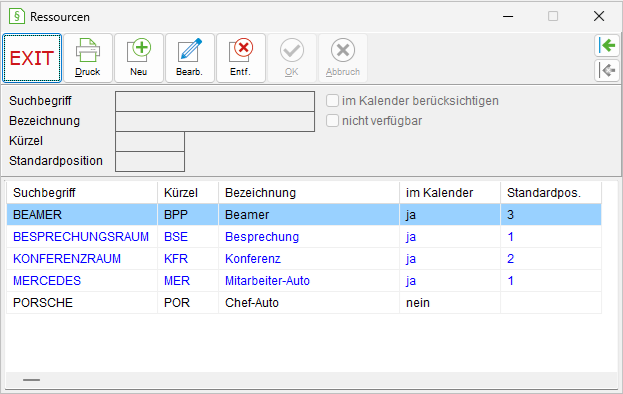Select the PORSCHE entry
Screen dimensions: 623x394
coord(304,303)
